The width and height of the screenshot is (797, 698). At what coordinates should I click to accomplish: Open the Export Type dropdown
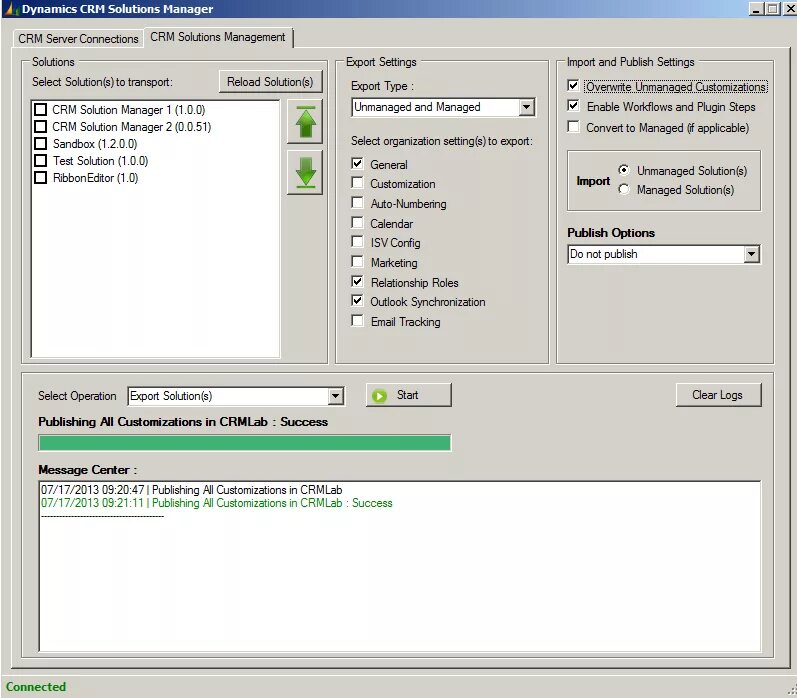527,107
